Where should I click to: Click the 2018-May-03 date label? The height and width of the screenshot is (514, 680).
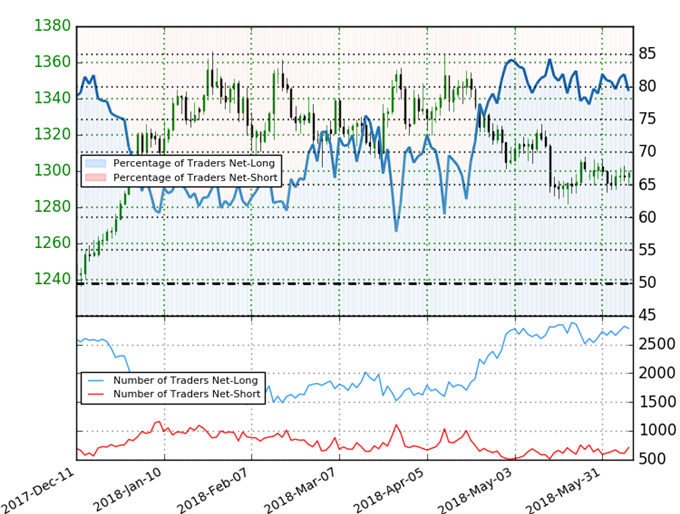[476, 490]
